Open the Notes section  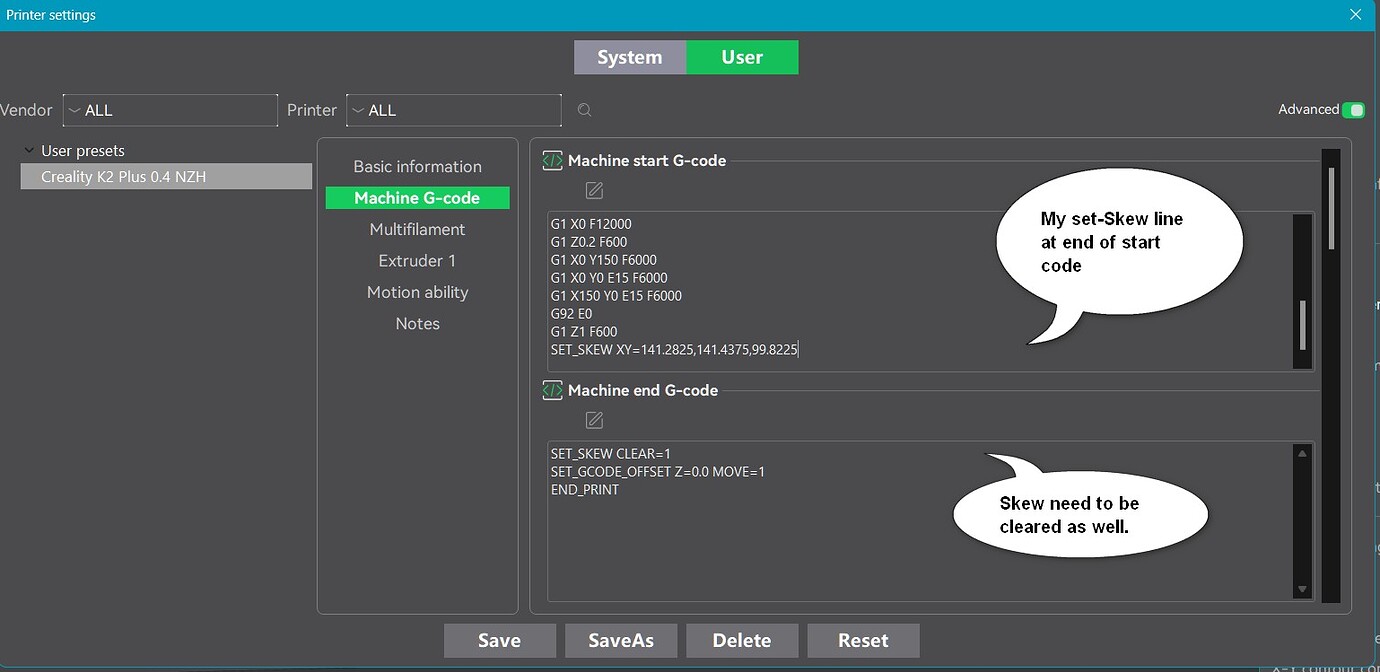point(417,323)
